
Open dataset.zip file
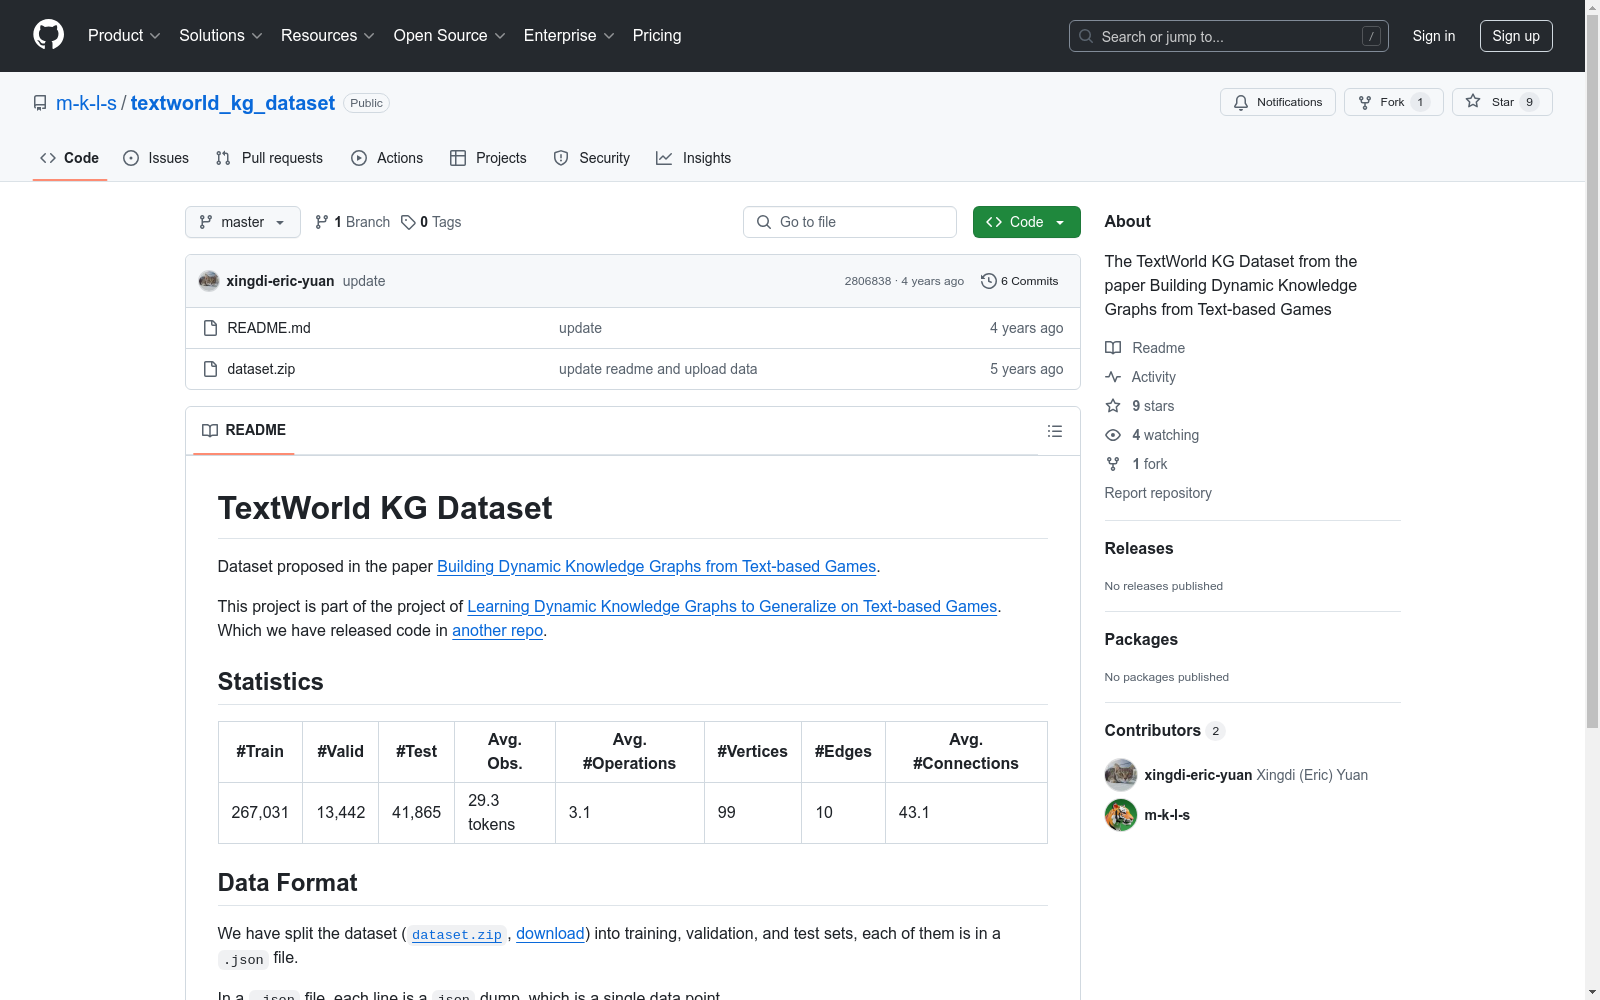261,369
